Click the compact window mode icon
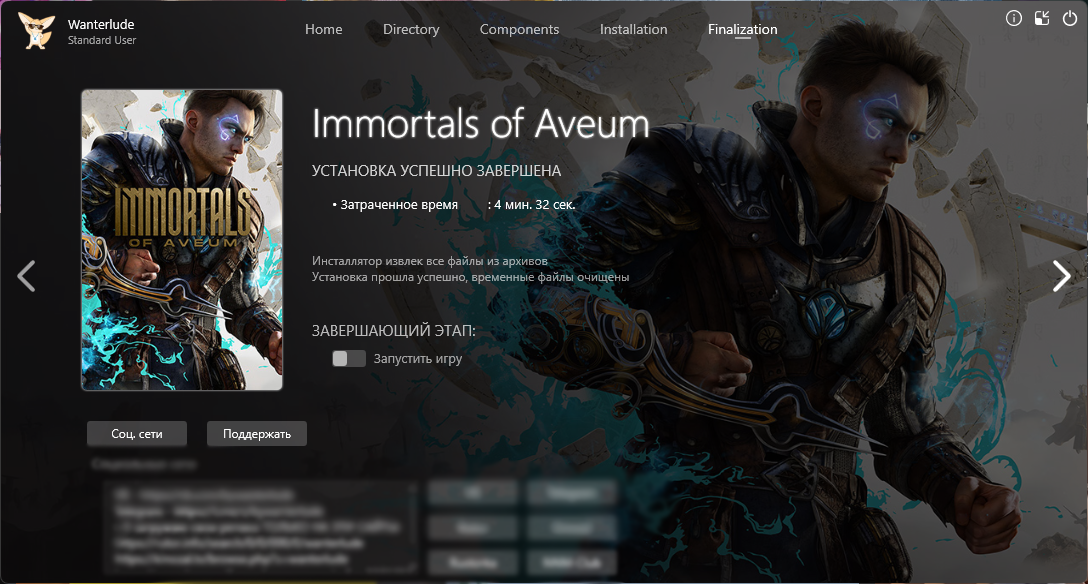 pos(1042,18)
